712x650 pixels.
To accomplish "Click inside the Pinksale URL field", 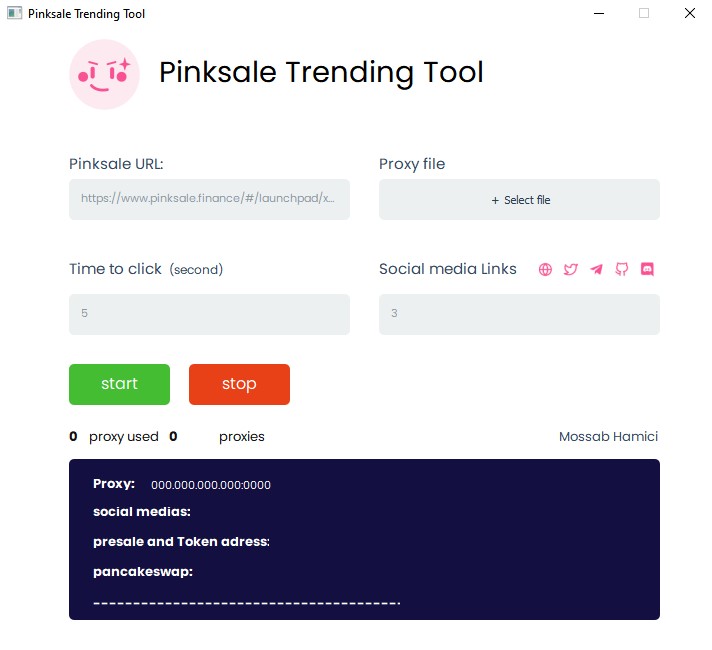I will (x=209, y=199).
